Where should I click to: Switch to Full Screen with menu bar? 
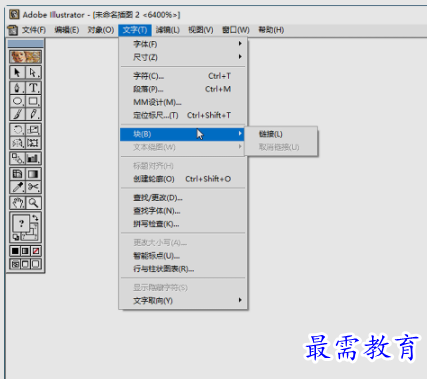[x=25, y=264]
